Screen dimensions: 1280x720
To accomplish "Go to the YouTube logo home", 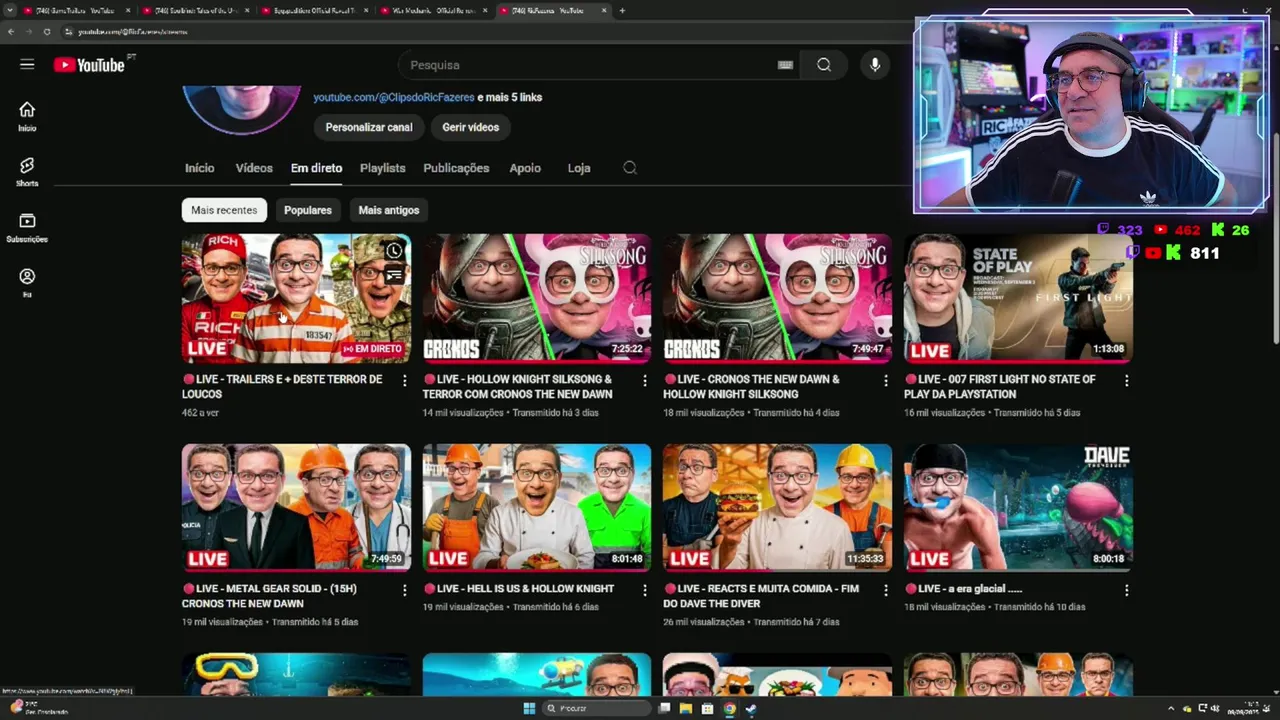I will point(89,65).
